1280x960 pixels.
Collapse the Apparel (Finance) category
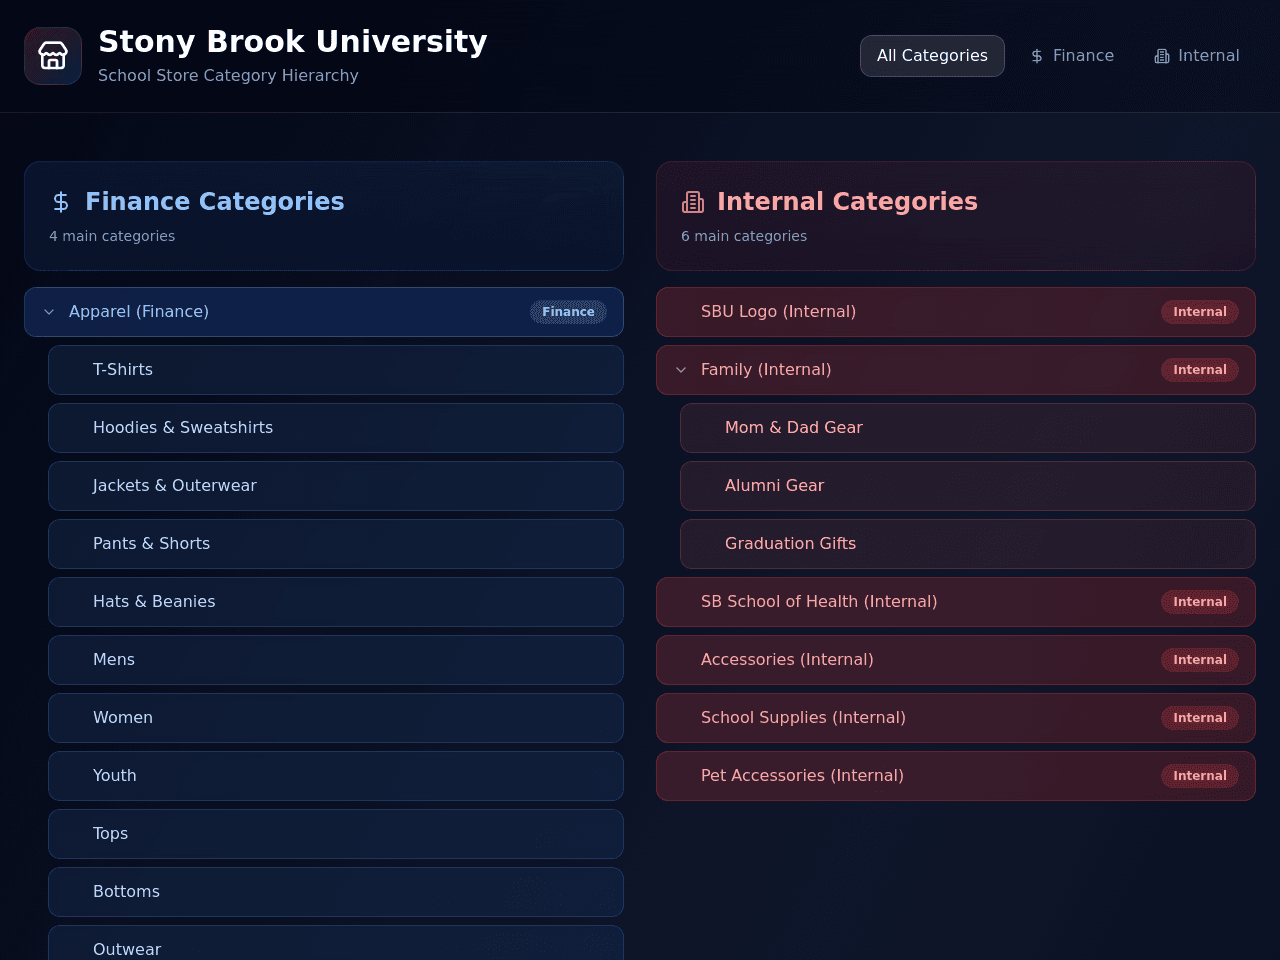pyautogui.click(x=49, y=312)
